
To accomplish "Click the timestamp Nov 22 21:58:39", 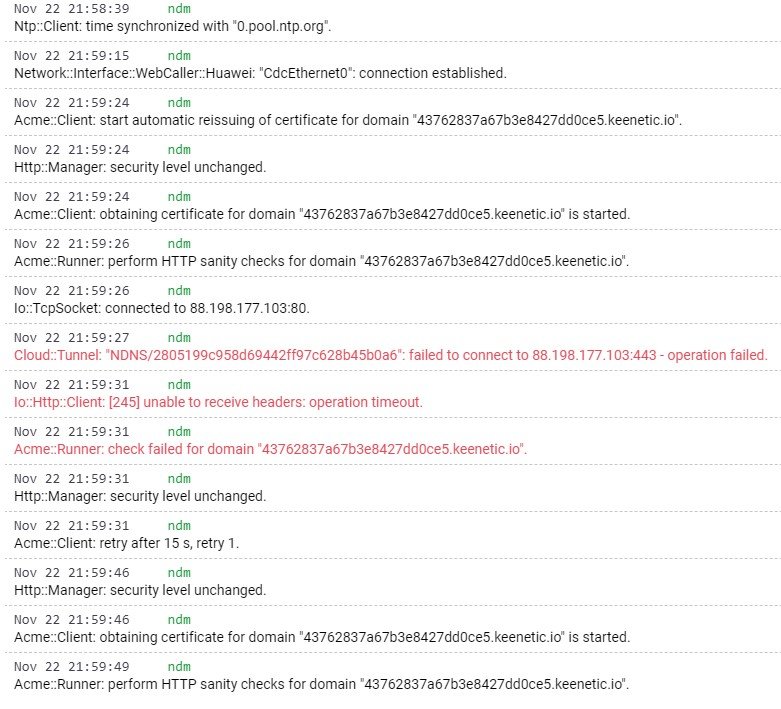I will pos(72,9).
